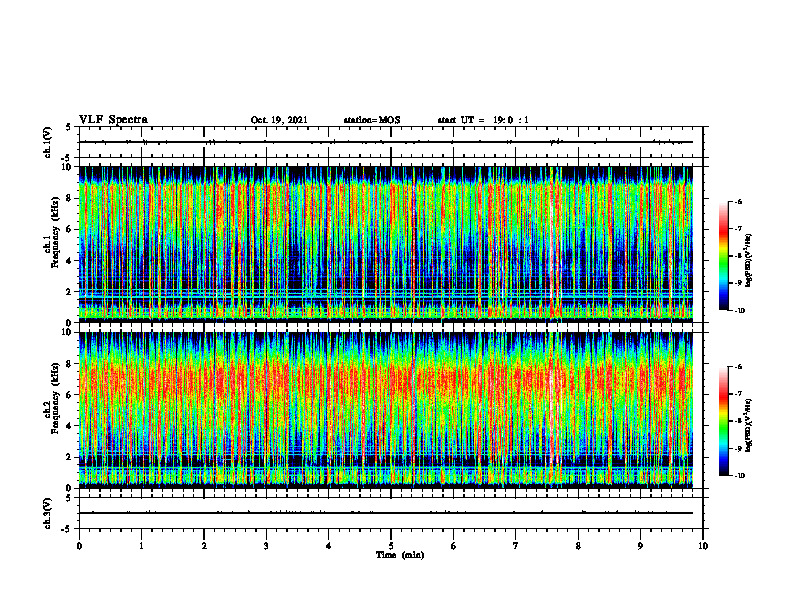Screen dimensions: 792x612
Task: Click the ch.2 spectrogram color scale bar
Action: coord(724,421)
